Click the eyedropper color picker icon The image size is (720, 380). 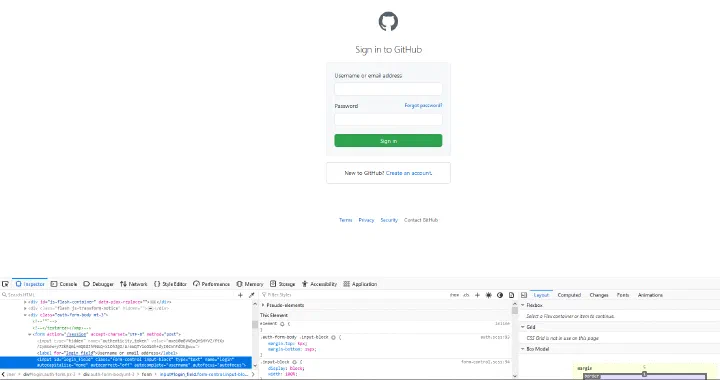[251, 295]
